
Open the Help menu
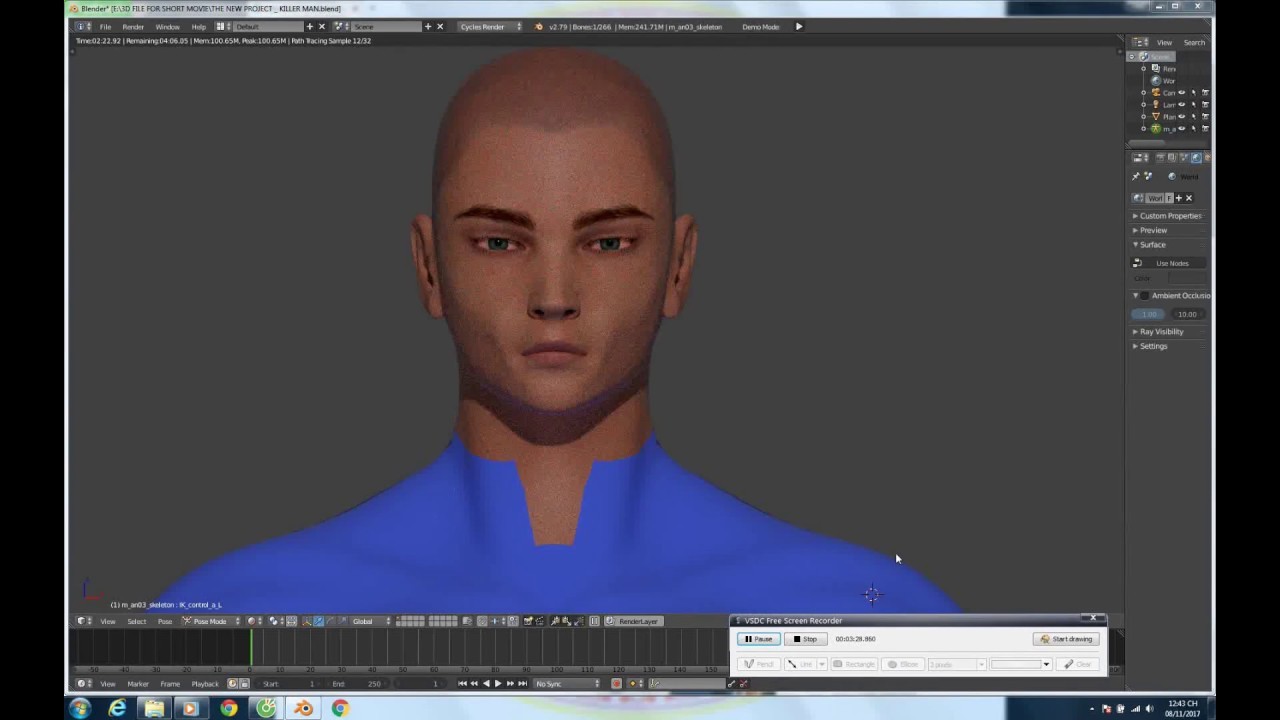(198, 27)
